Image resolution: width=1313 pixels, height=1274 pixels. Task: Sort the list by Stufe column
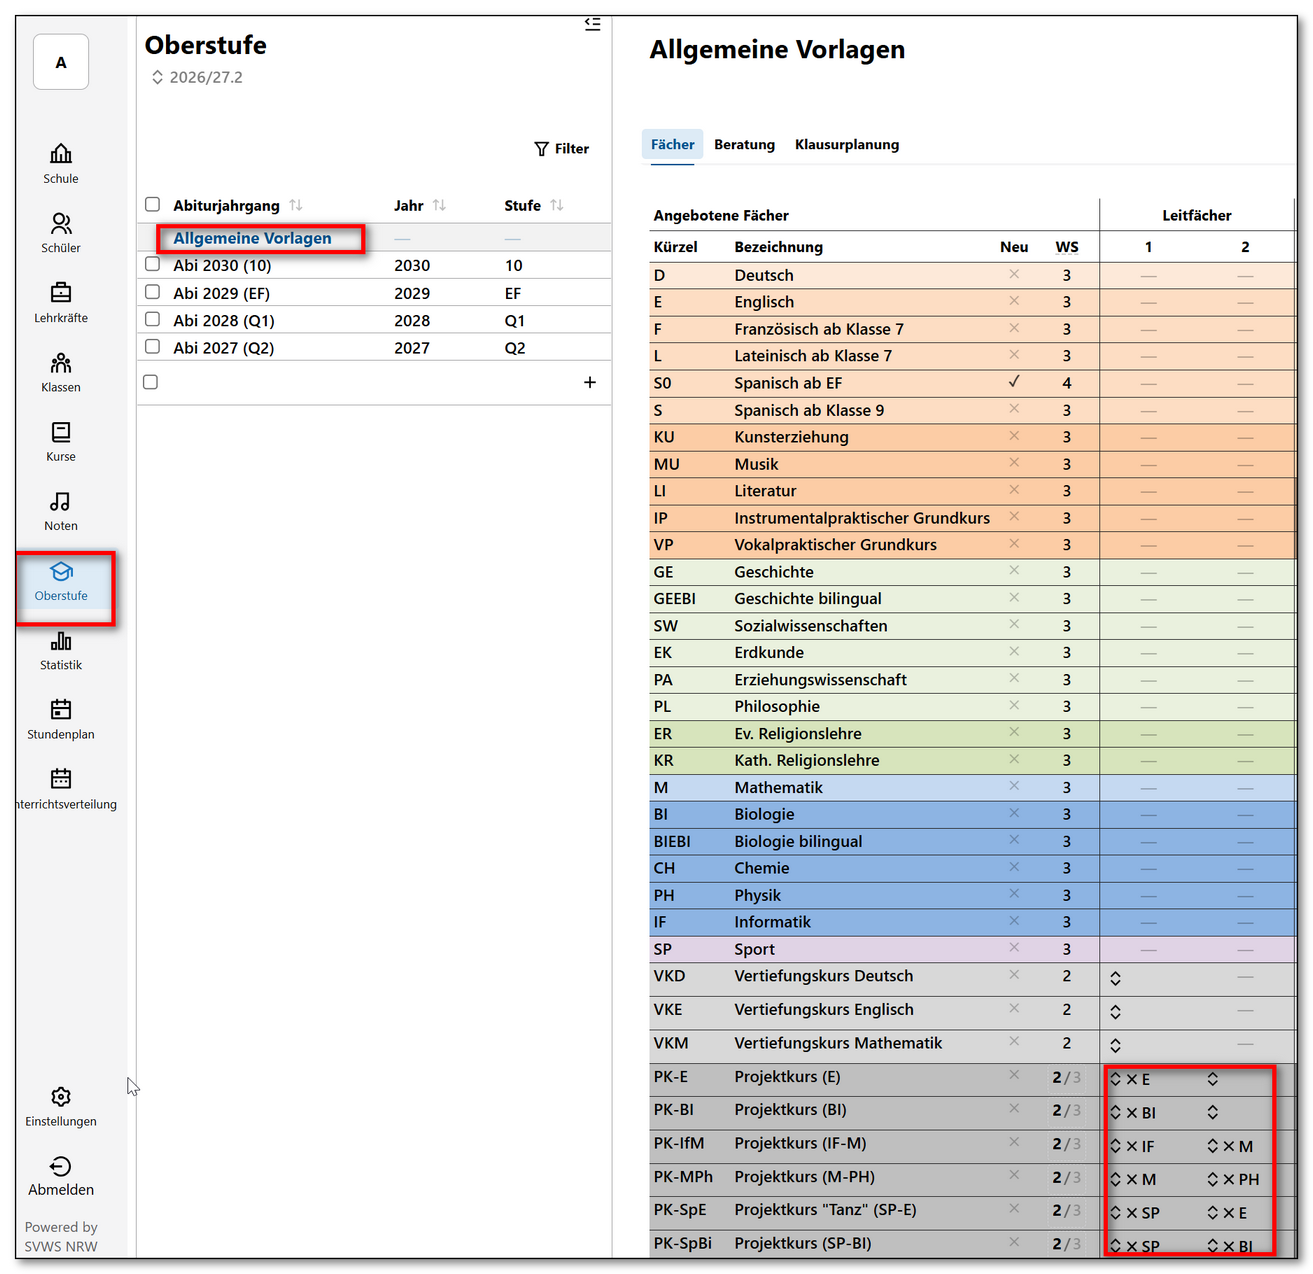coord(557,205)
